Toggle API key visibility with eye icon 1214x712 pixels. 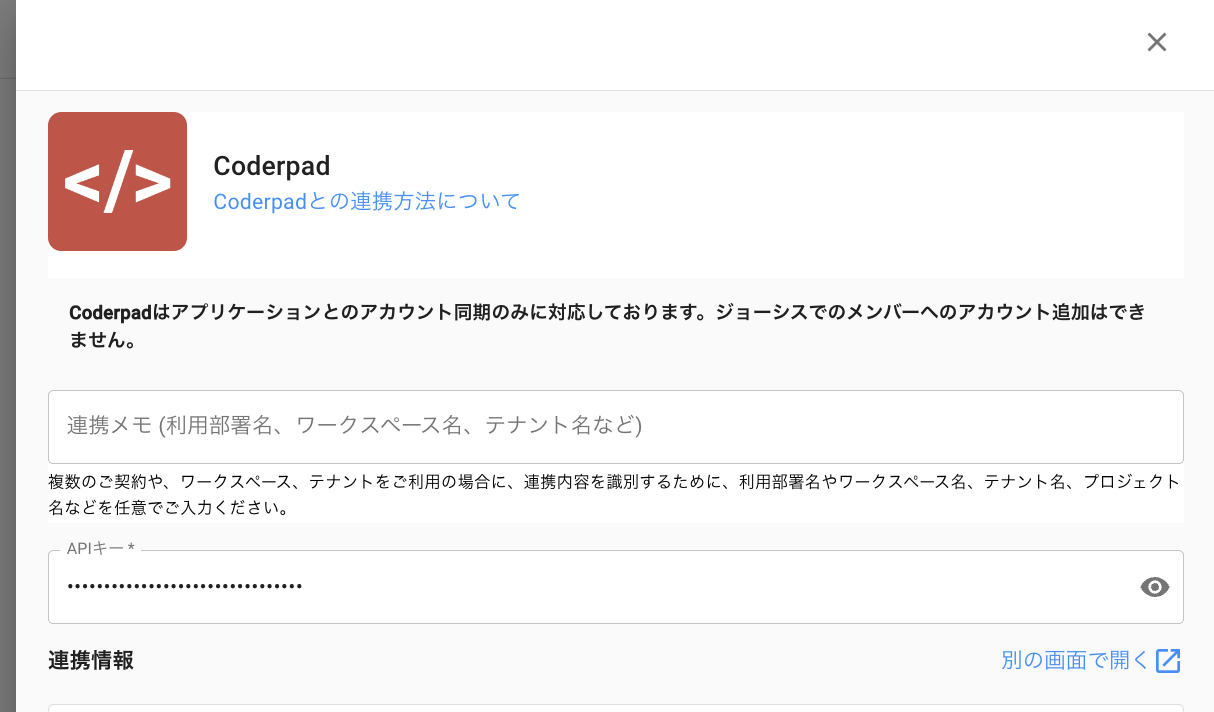(x=1154, y=587)
